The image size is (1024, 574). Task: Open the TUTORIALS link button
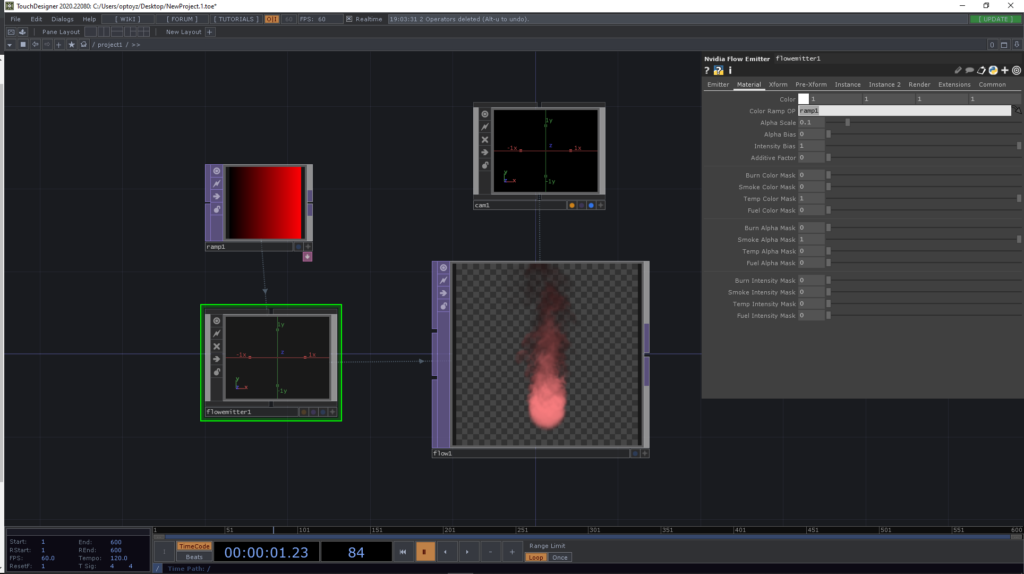tap(235, 19)
